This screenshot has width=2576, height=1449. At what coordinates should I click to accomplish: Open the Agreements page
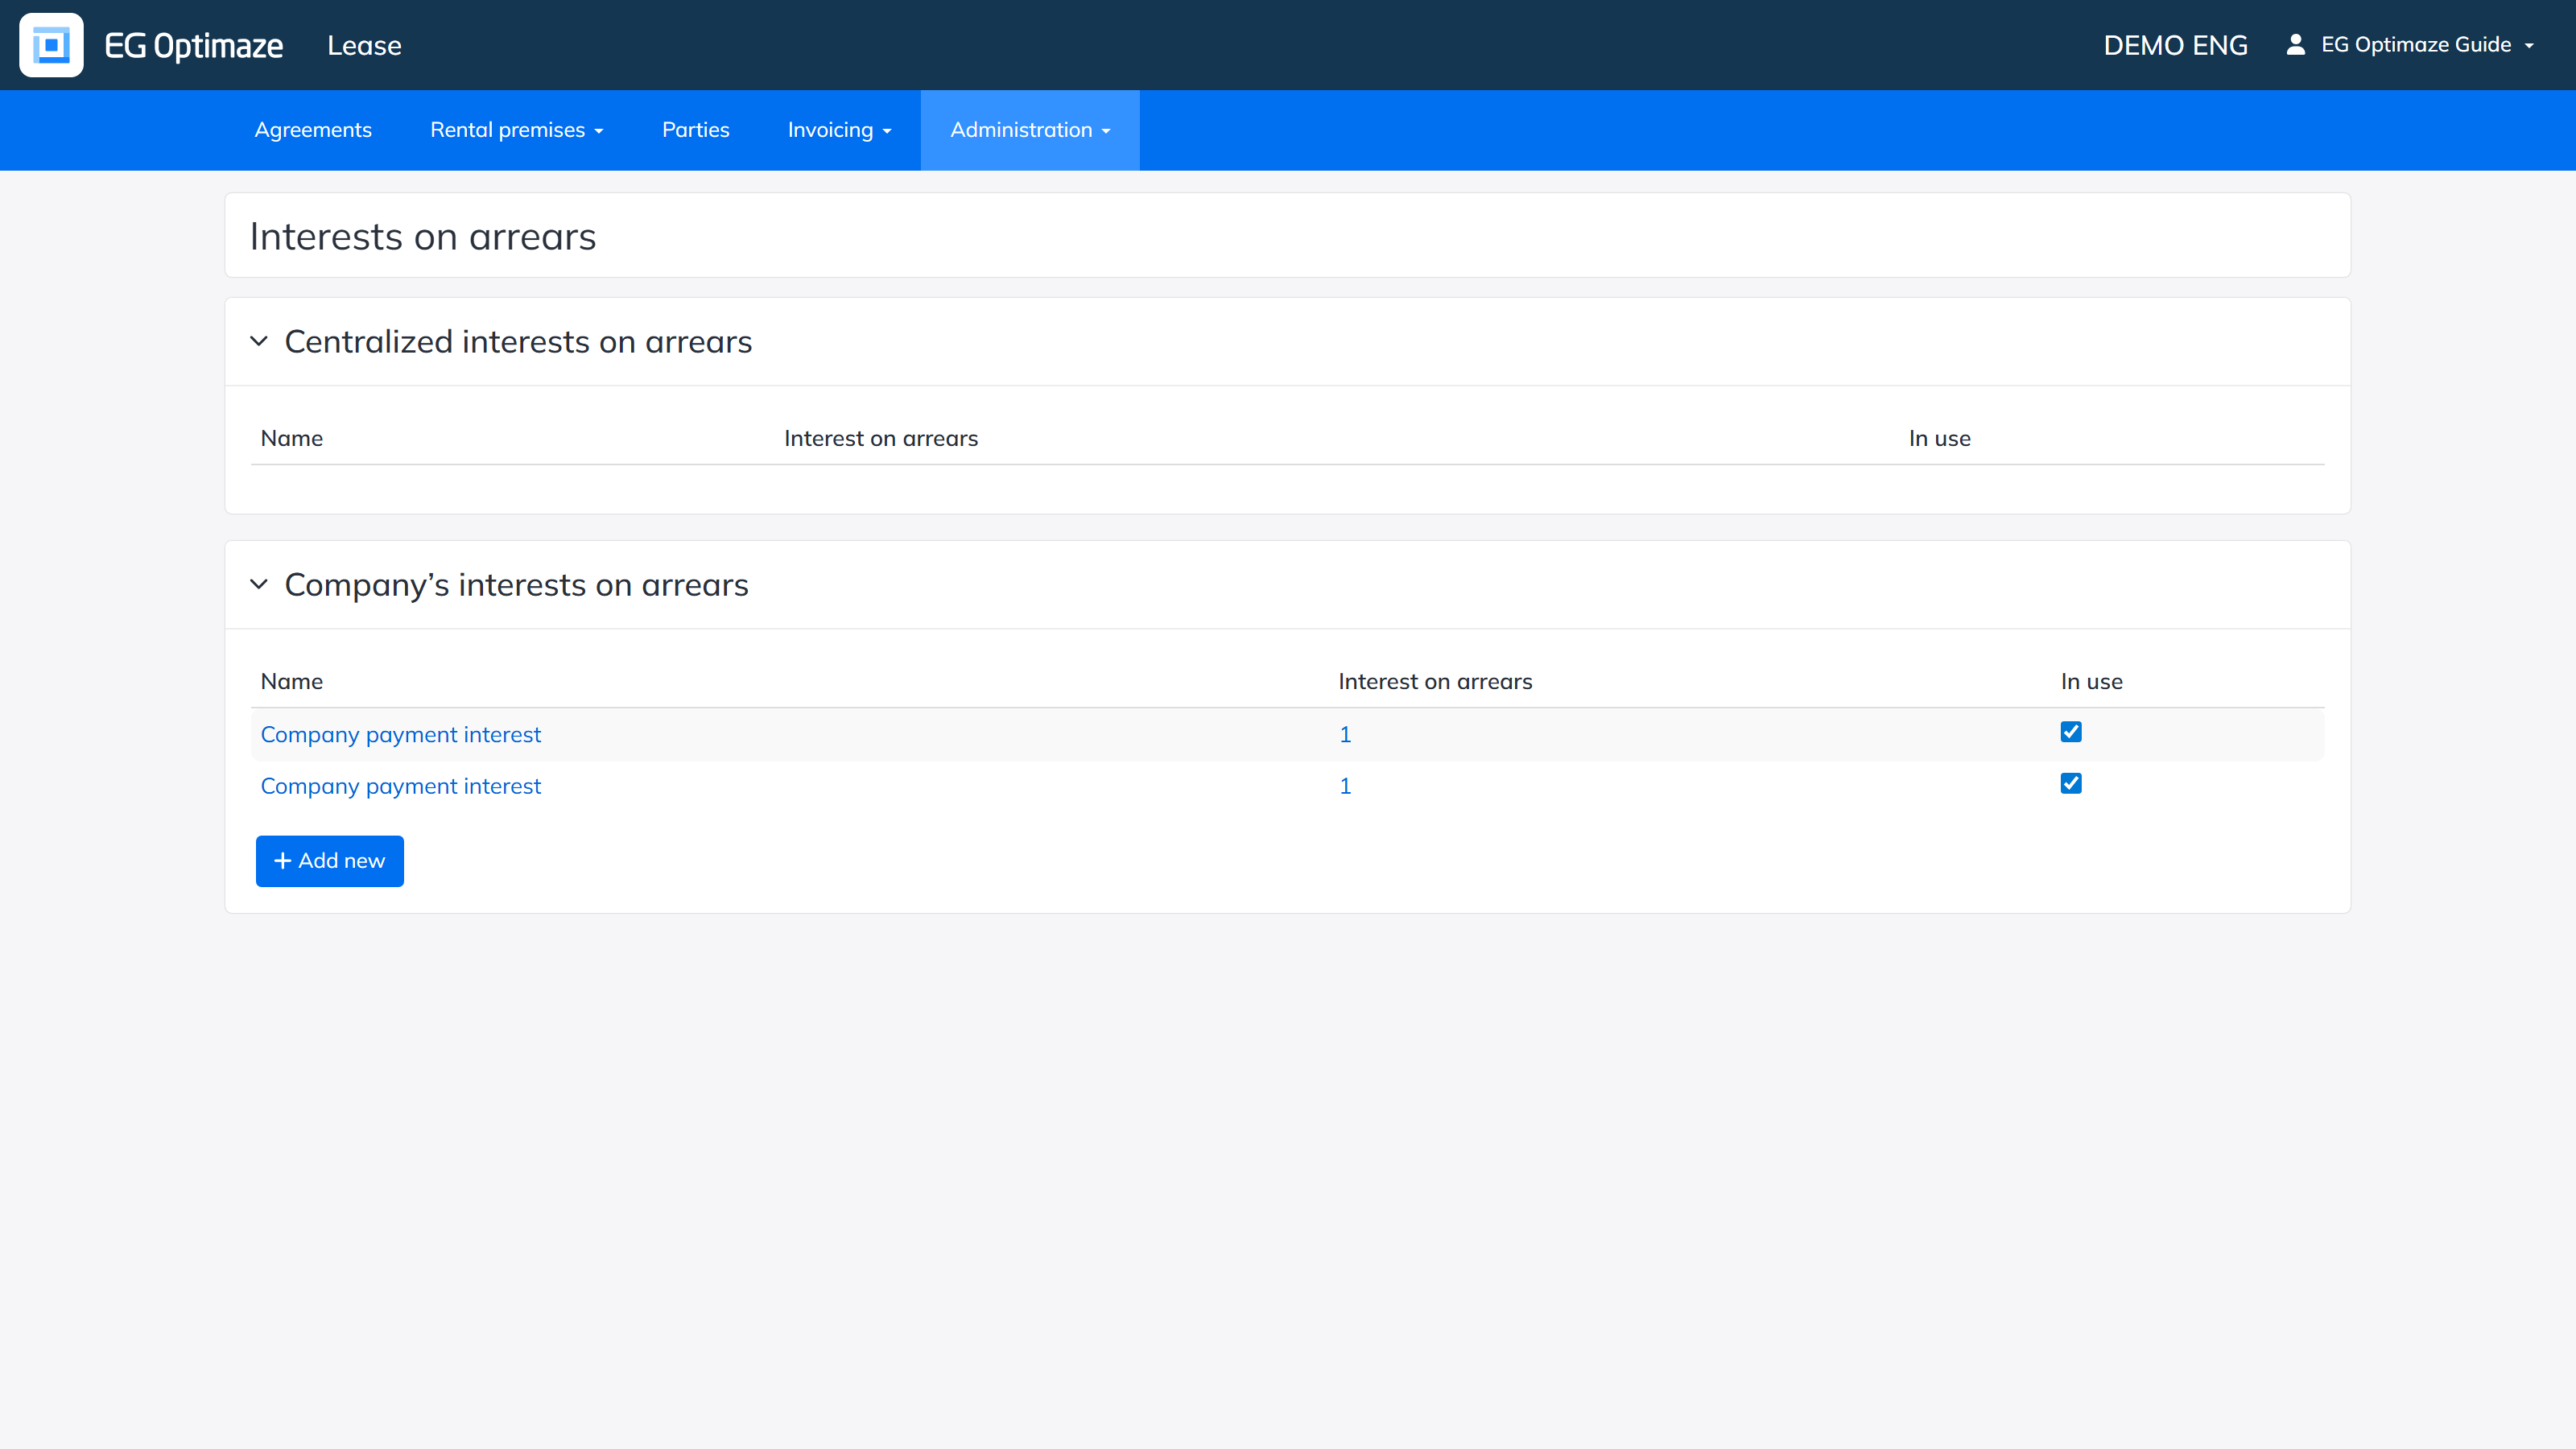click(x=313, y=130)
